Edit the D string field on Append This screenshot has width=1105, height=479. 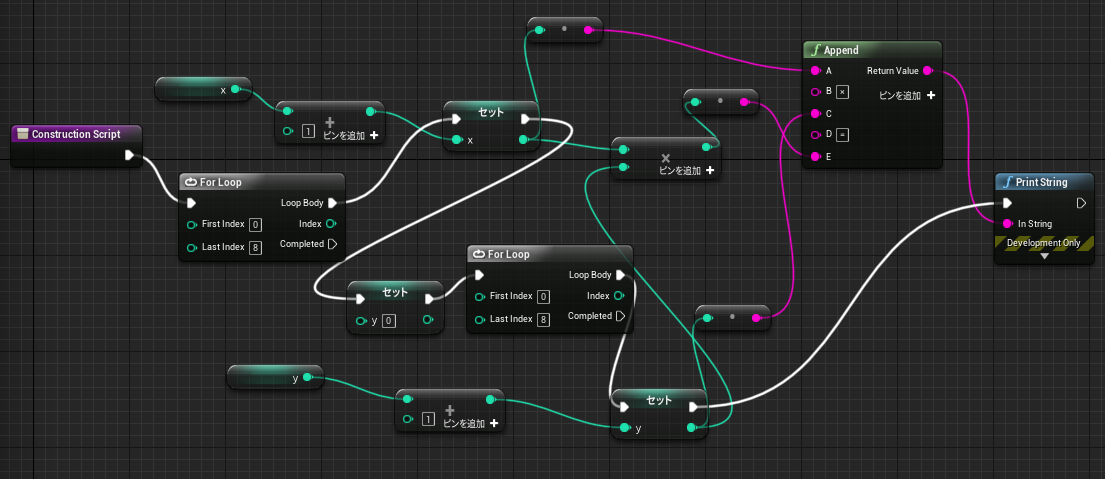tap(842, 135)
